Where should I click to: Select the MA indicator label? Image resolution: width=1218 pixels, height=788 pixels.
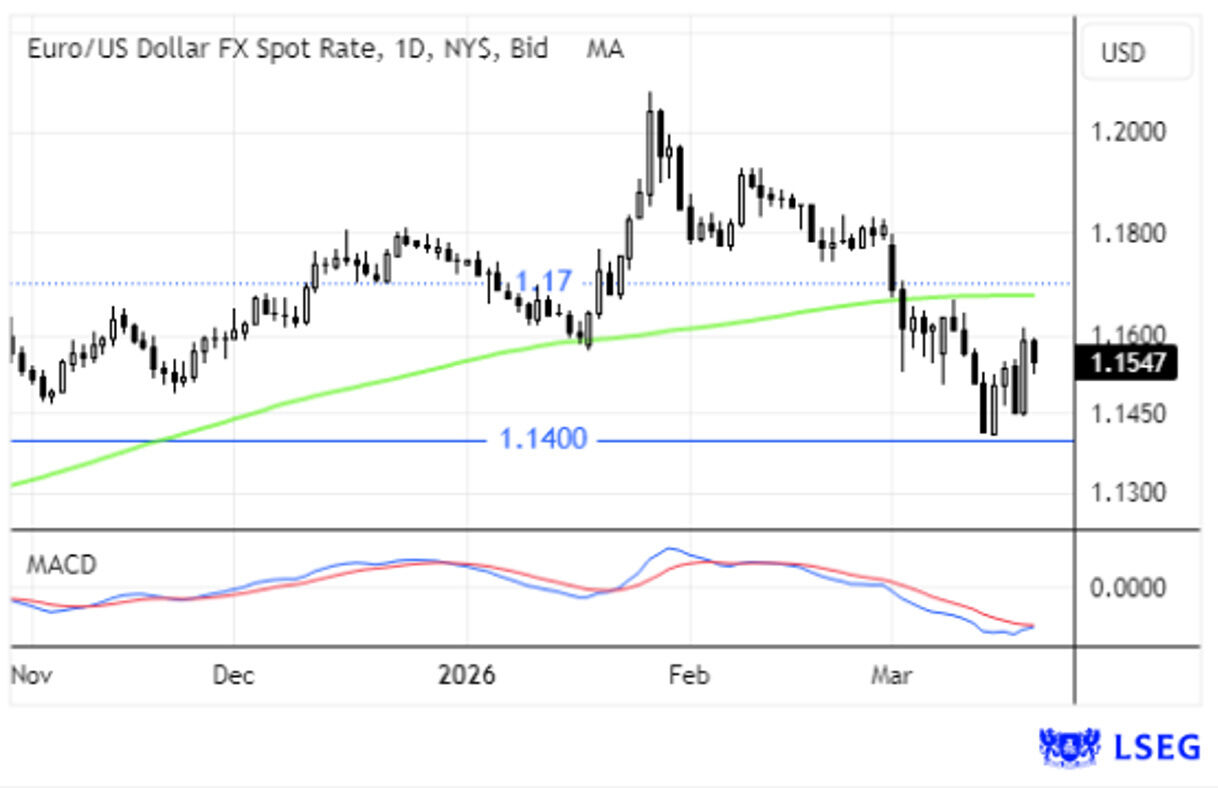(604, 49)
